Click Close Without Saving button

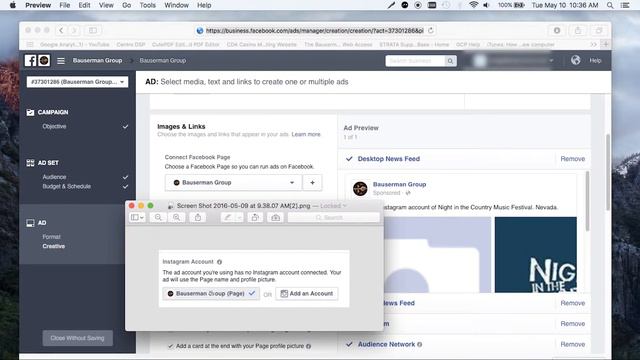(78, 338)
